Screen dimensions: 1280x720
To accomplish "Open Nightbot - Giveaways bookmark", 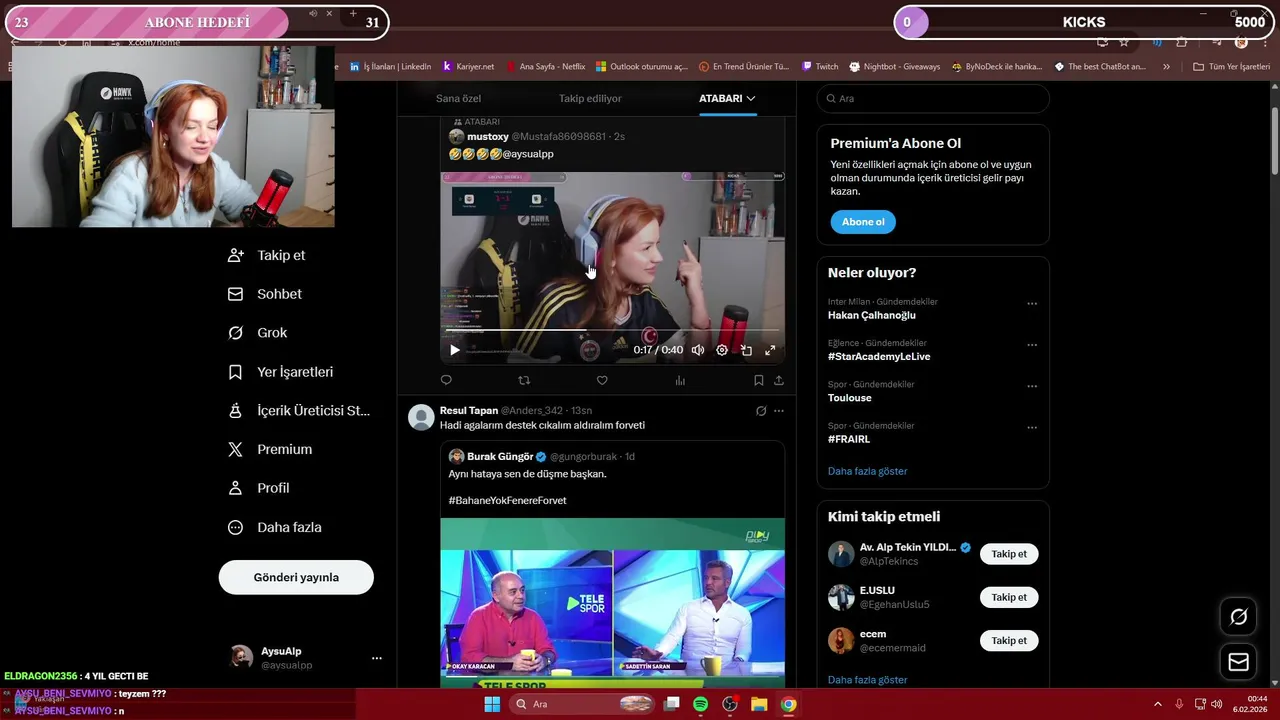I will click(x=895, y=67).
